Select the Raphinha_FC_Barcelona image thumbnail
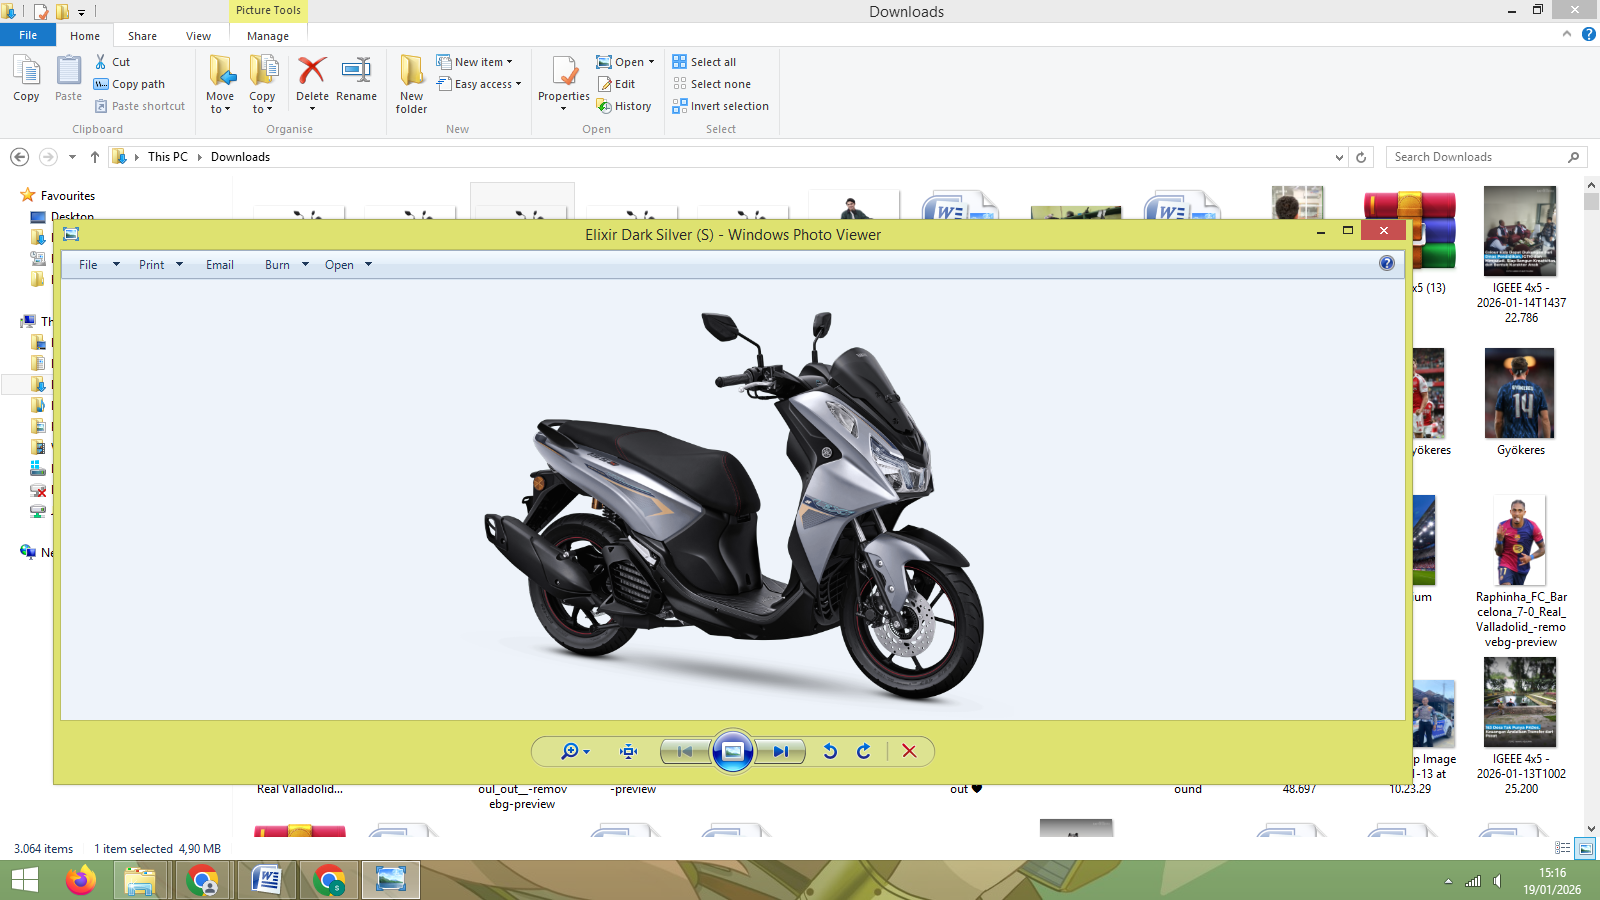 pyautogui.click(x=1520, y=540)
